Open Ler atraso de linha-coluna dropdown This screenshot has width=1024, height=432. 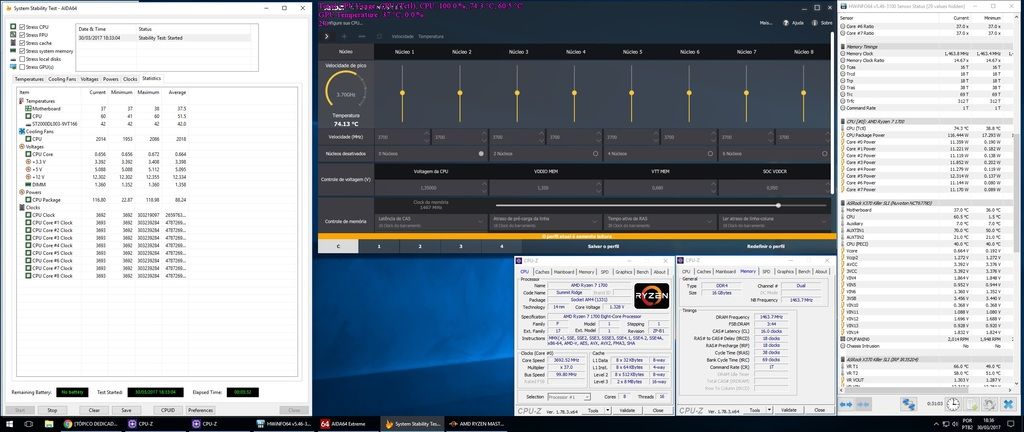pyautogui.click(x=774, y=222)
